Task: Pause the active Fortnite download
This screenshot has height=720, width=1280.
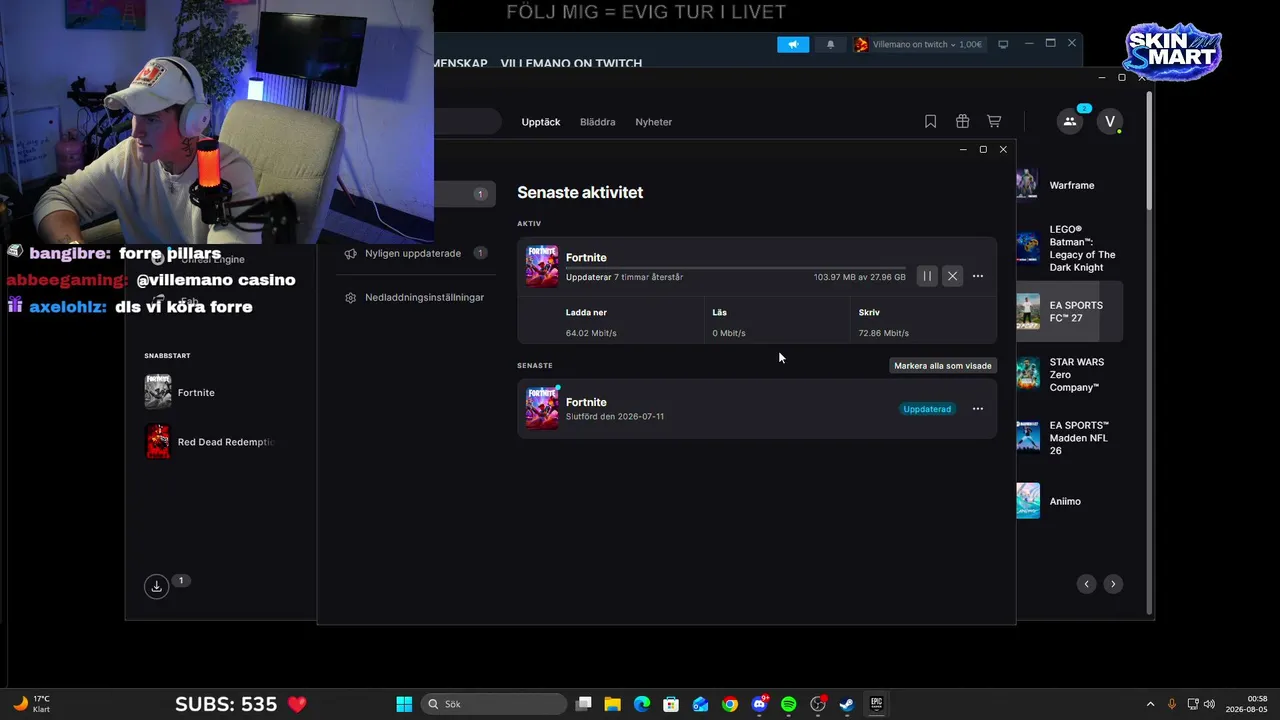Action: point(927,276)
